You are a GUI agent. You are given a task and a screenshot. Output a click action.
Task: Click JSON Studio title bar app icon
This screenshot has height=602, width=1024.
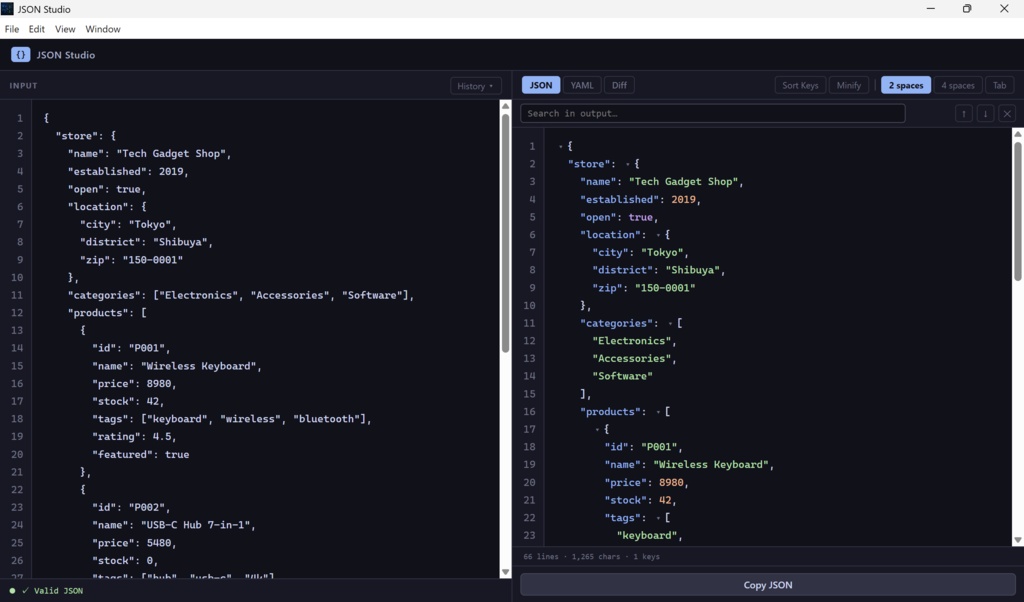coord(7,8)
